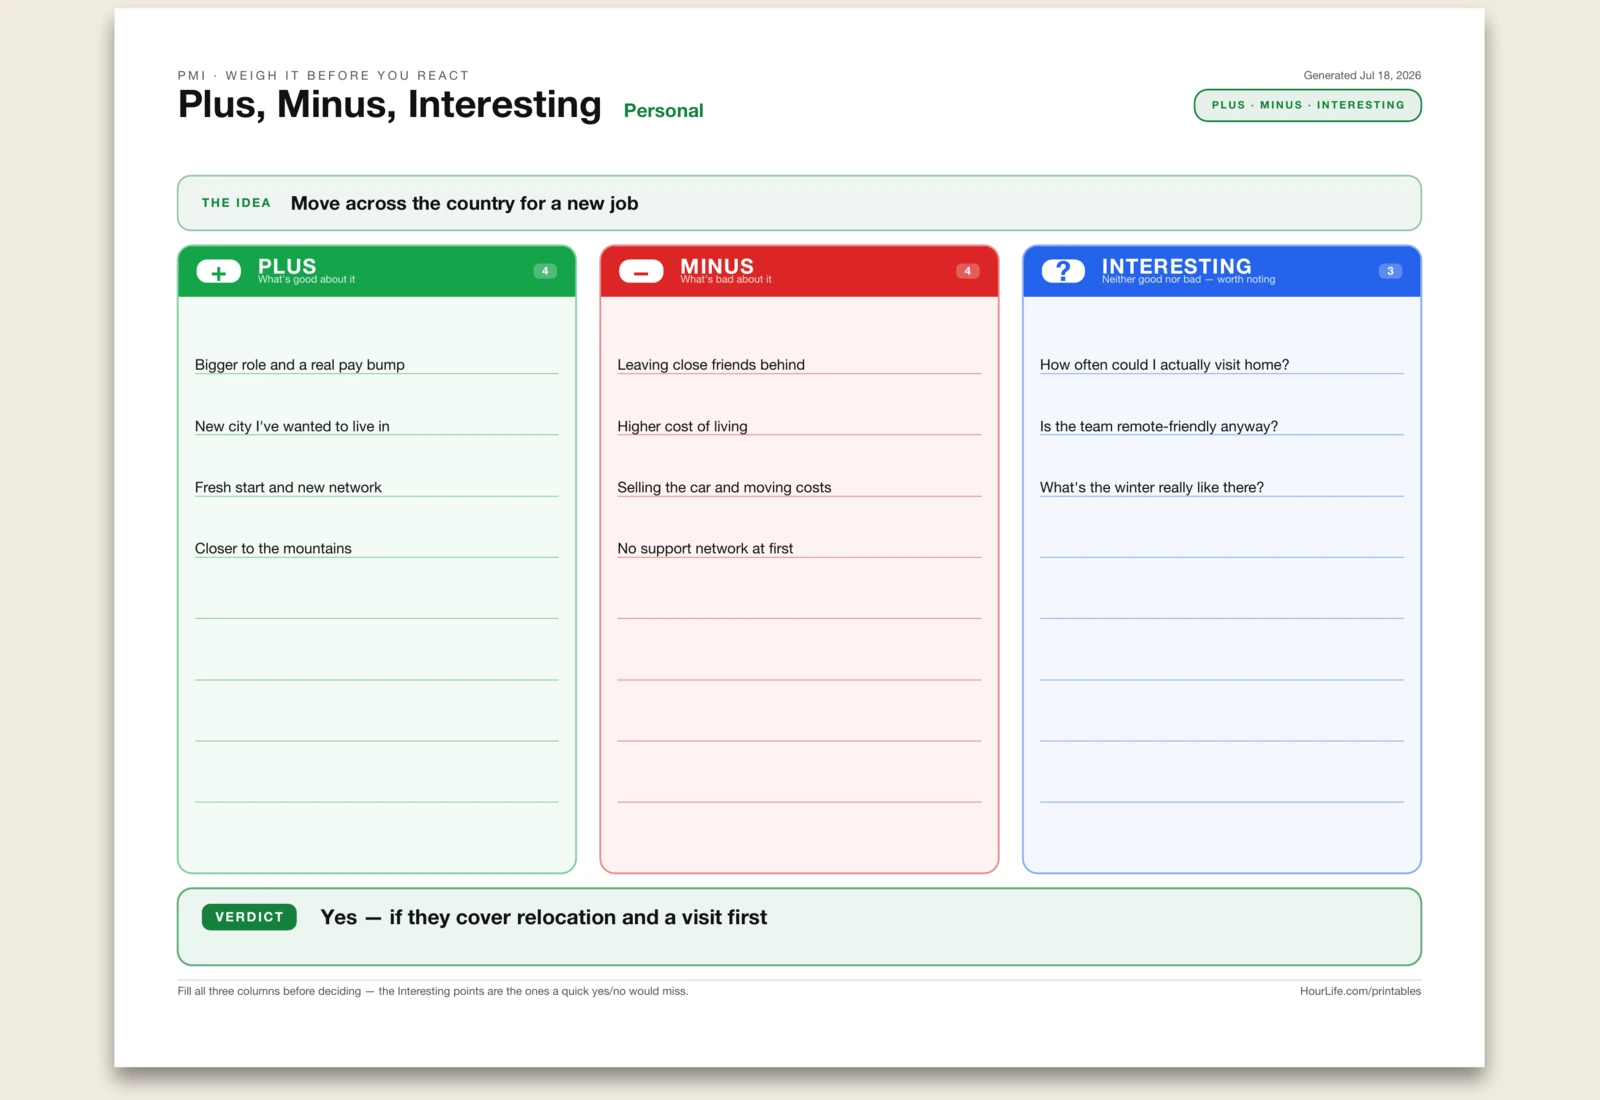Screen dimensions: 1600x1100
Task: Click 'Neither good nor bad — worth noting' subtitle
Action: [1189, 279]
